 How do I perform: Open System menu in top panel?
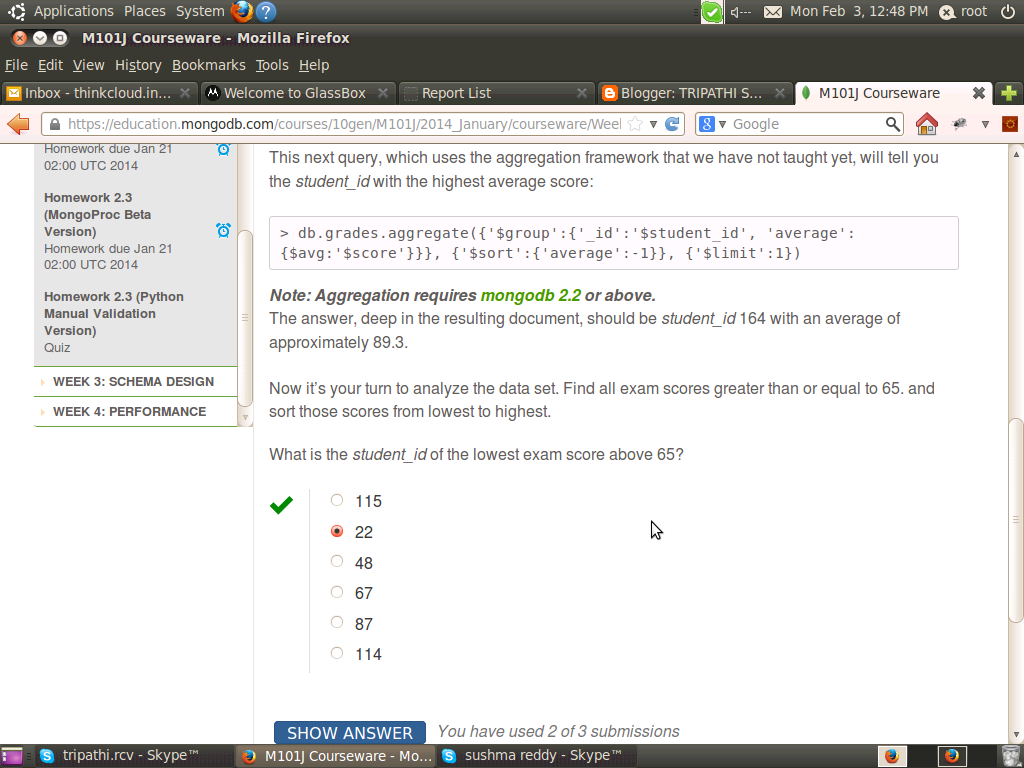[x=200, y=11]
